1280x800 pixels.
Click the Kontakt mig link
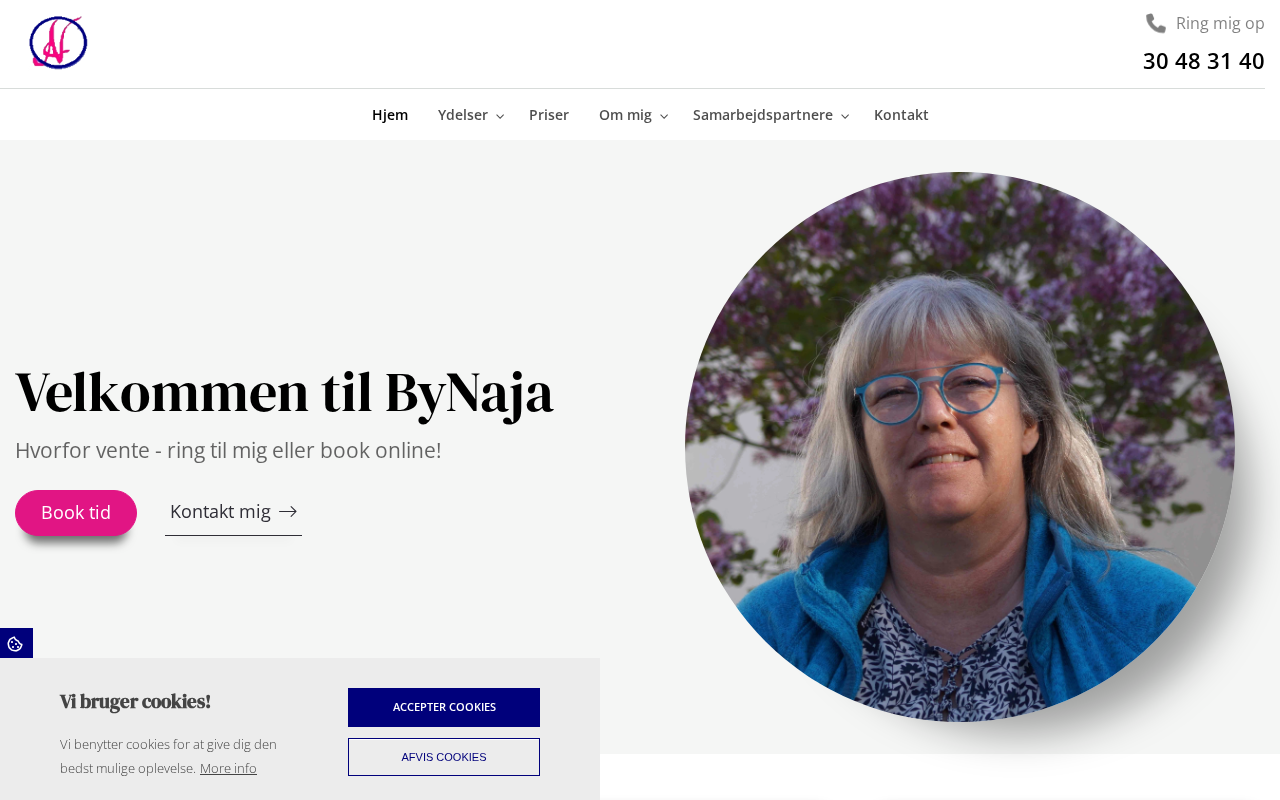tap(233, 512)
